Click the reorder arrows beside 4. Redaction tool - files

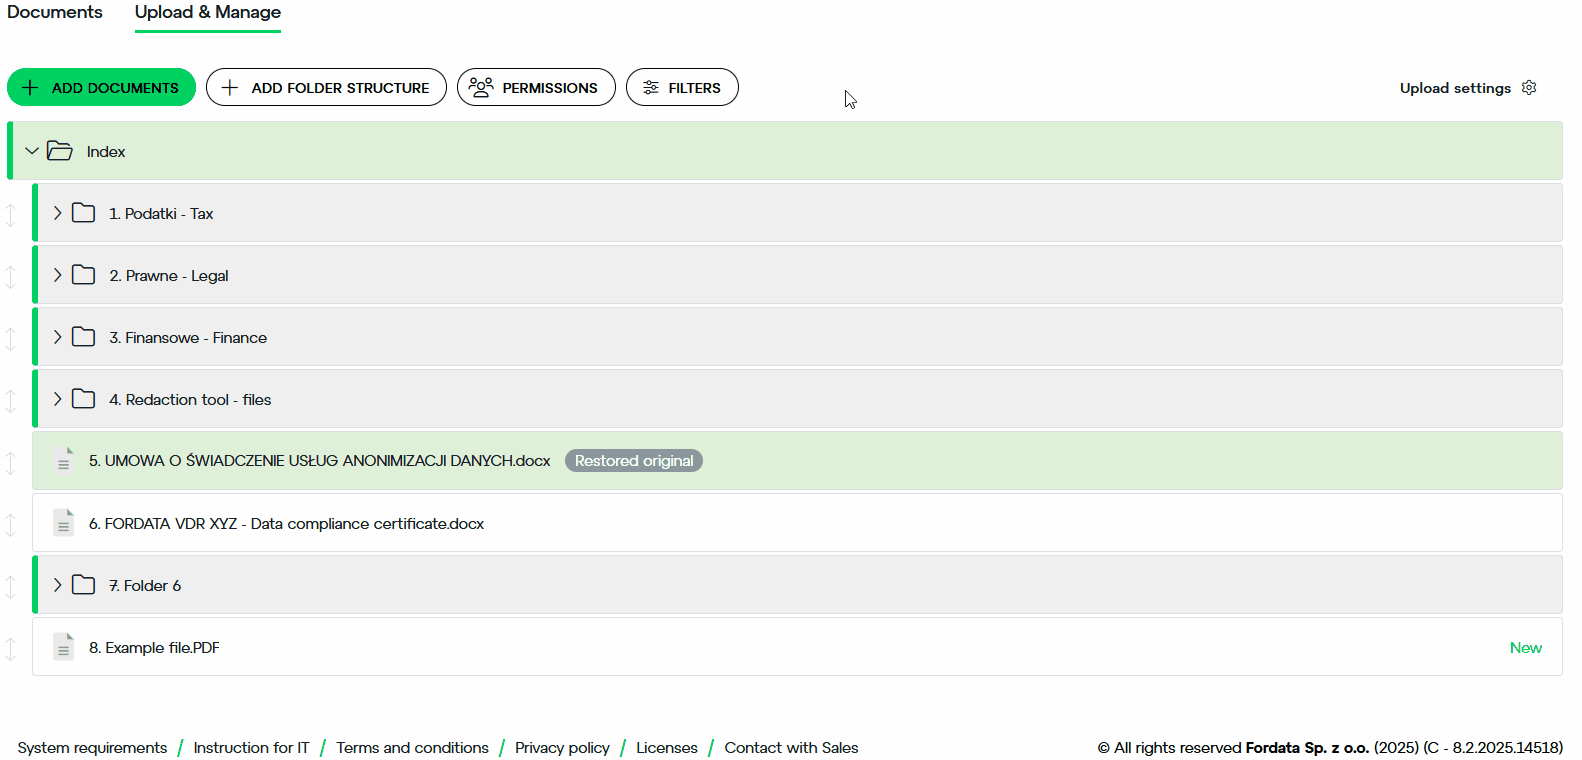click(11, 400)
